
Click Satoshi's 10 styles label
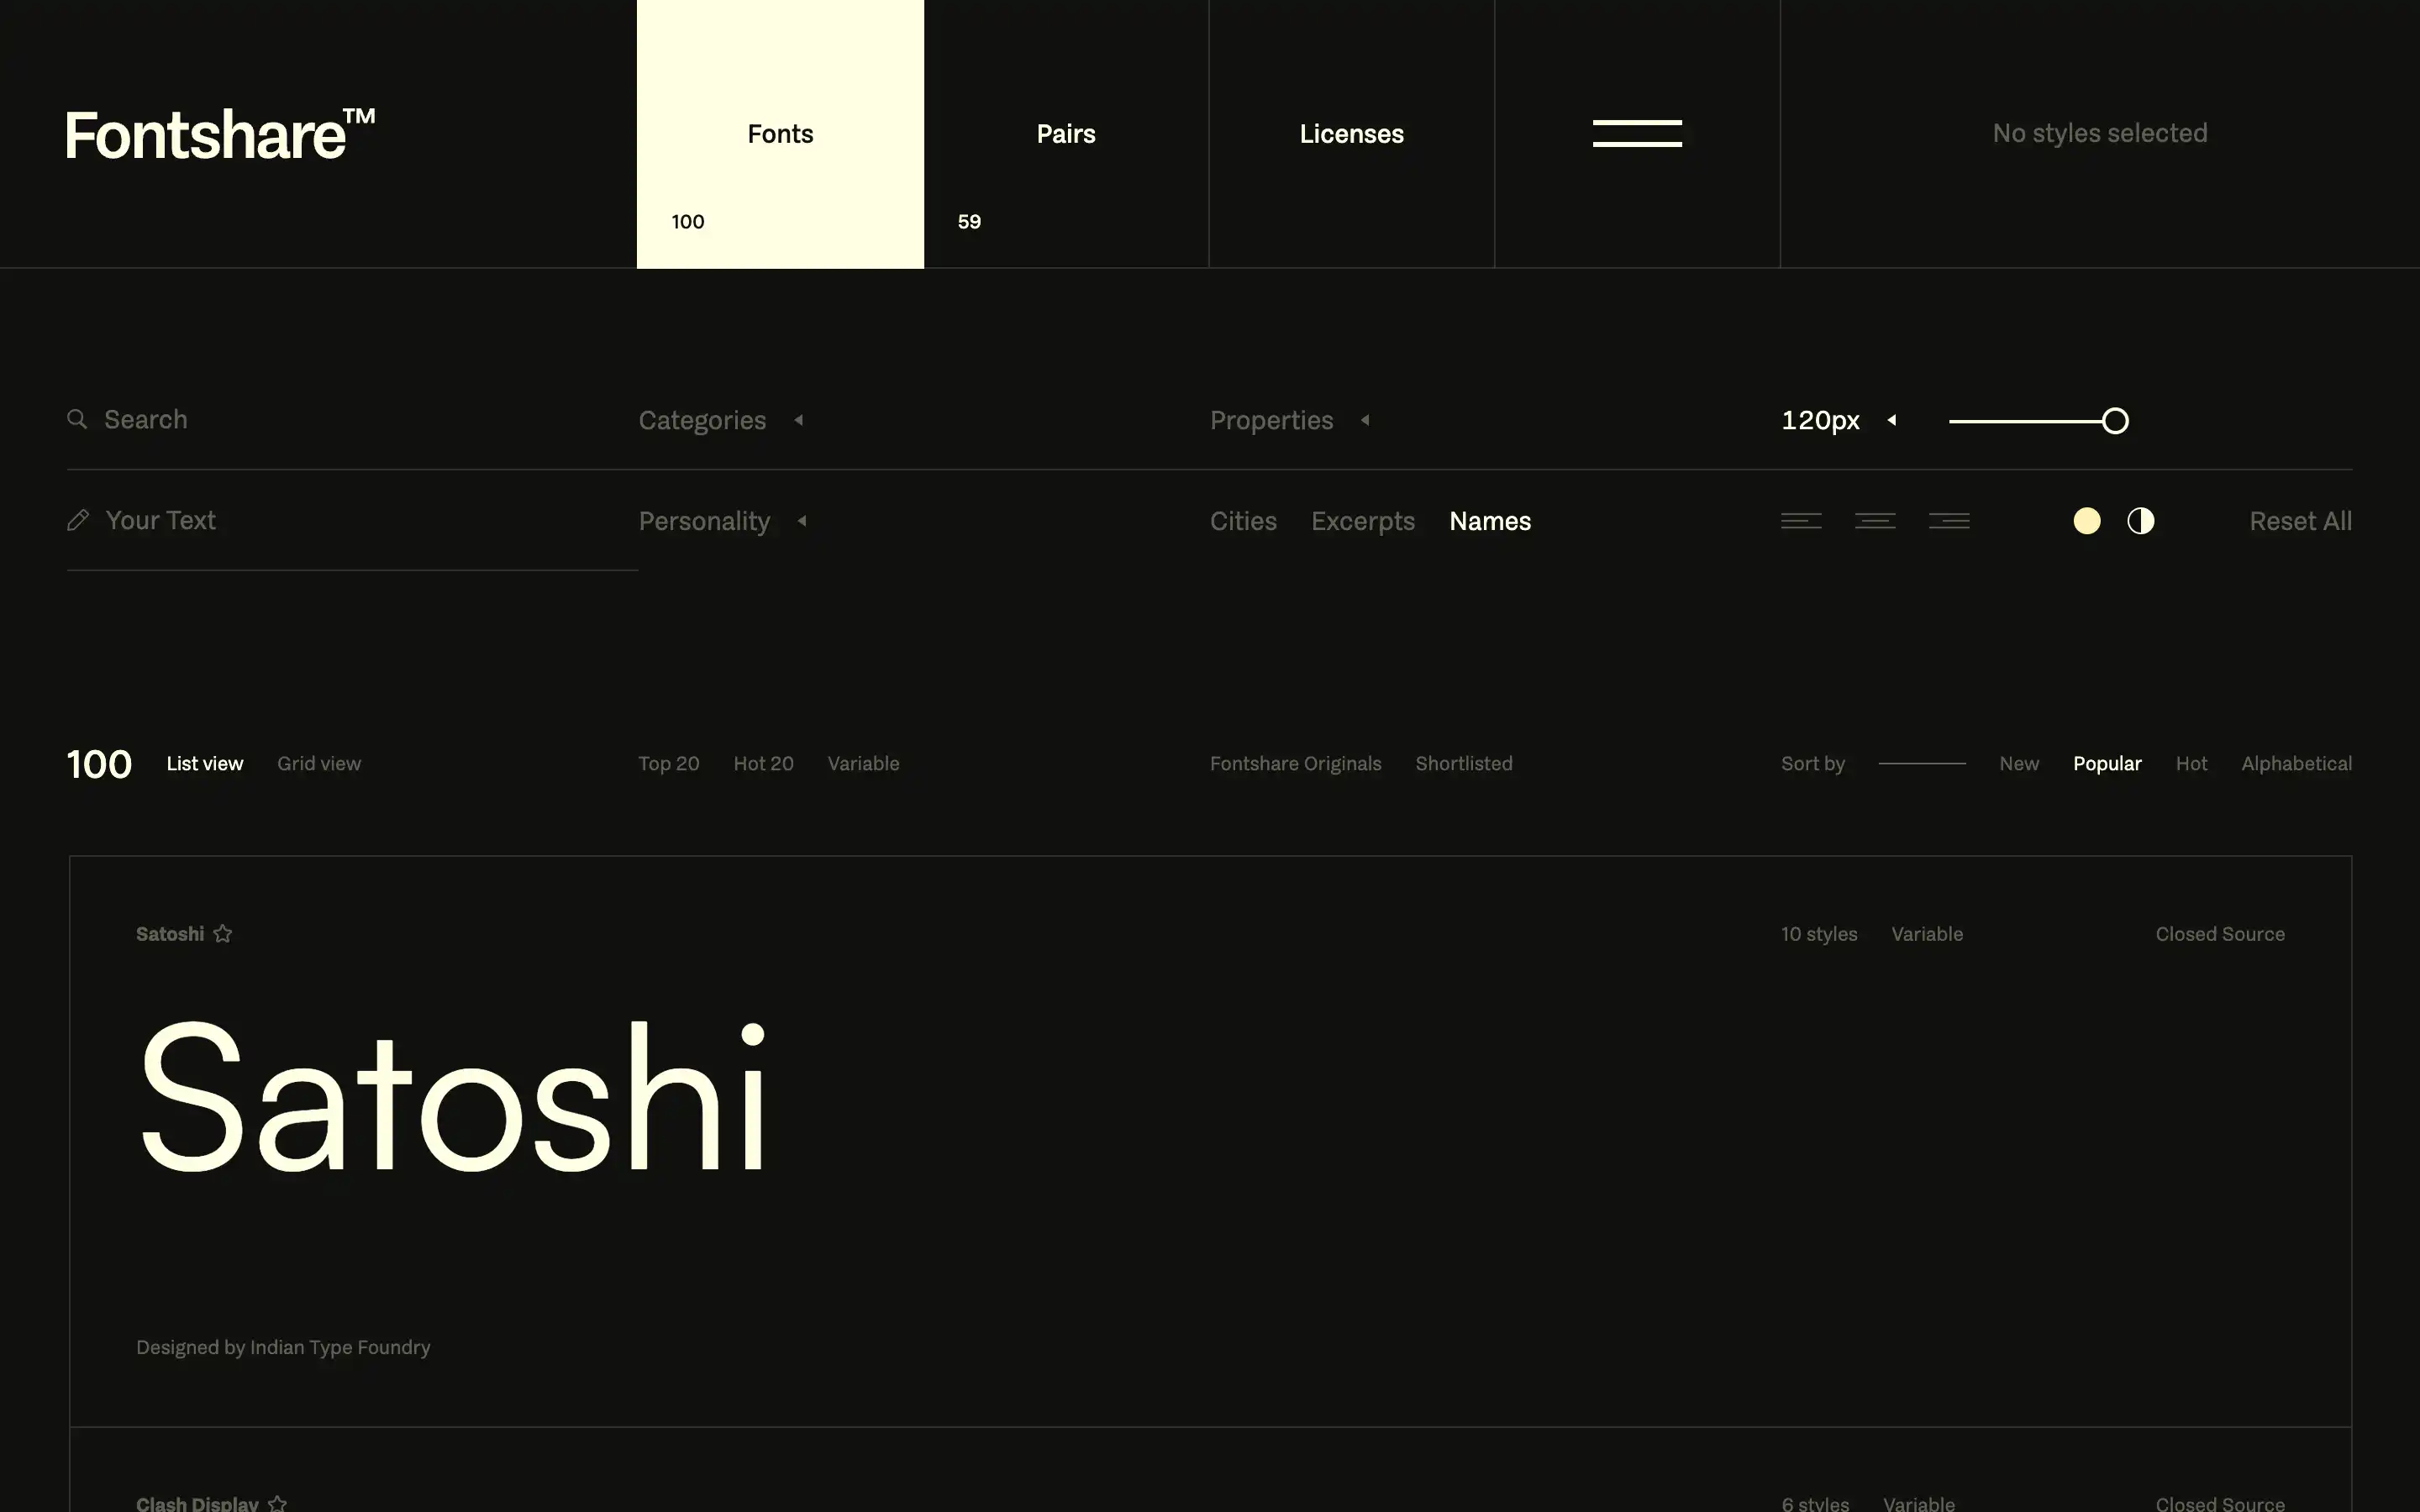point(1819,934)
